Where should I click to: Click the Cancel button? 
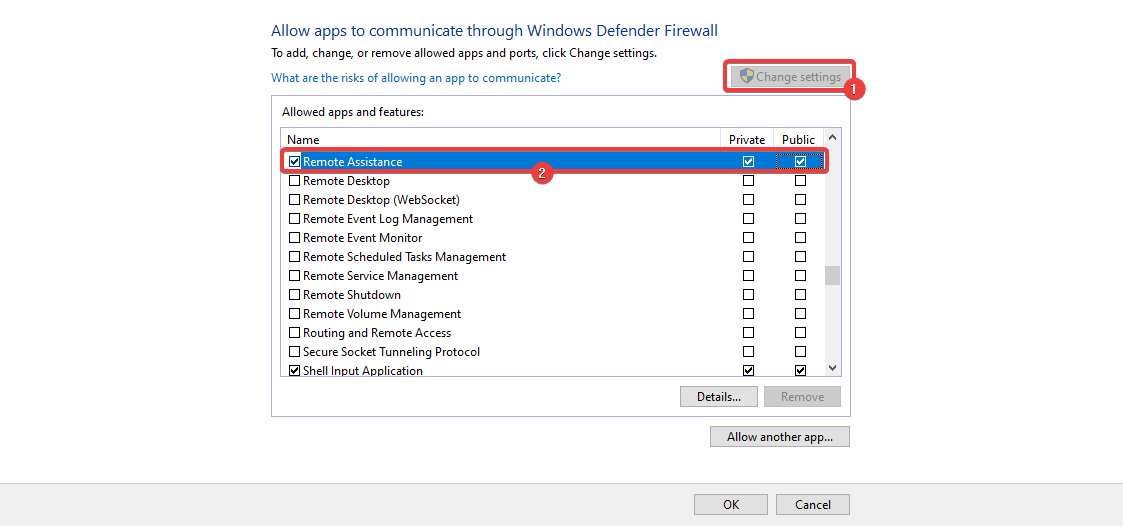813,505
